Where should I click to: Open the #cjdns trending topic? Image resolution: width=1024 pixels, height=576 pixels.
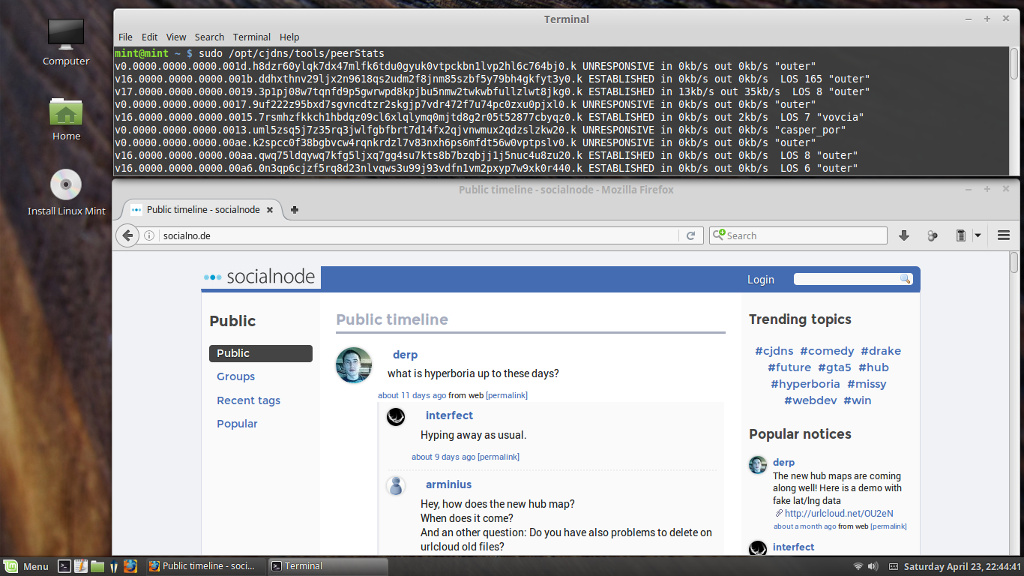pos(775,351)
